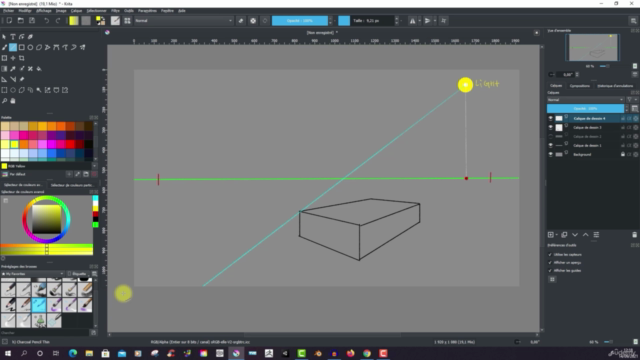Select the Fill bucket tool
This screenshot has width=640, height=360.
[x=39, y=69]
